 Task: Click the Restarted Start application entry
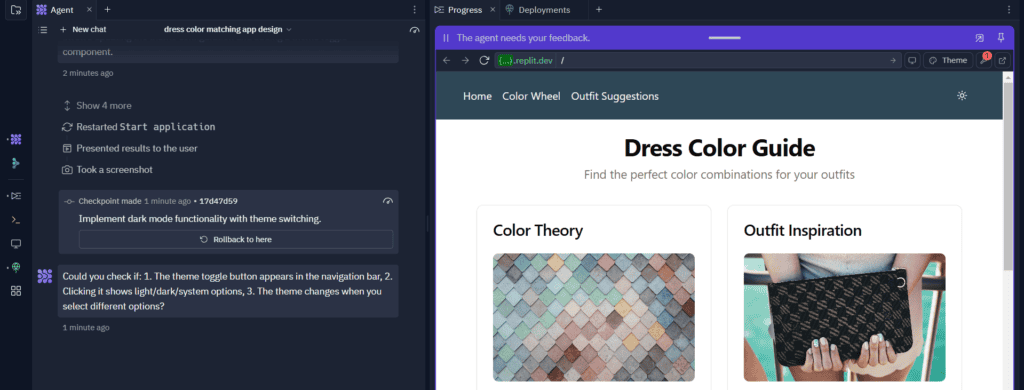click(138, 127)
